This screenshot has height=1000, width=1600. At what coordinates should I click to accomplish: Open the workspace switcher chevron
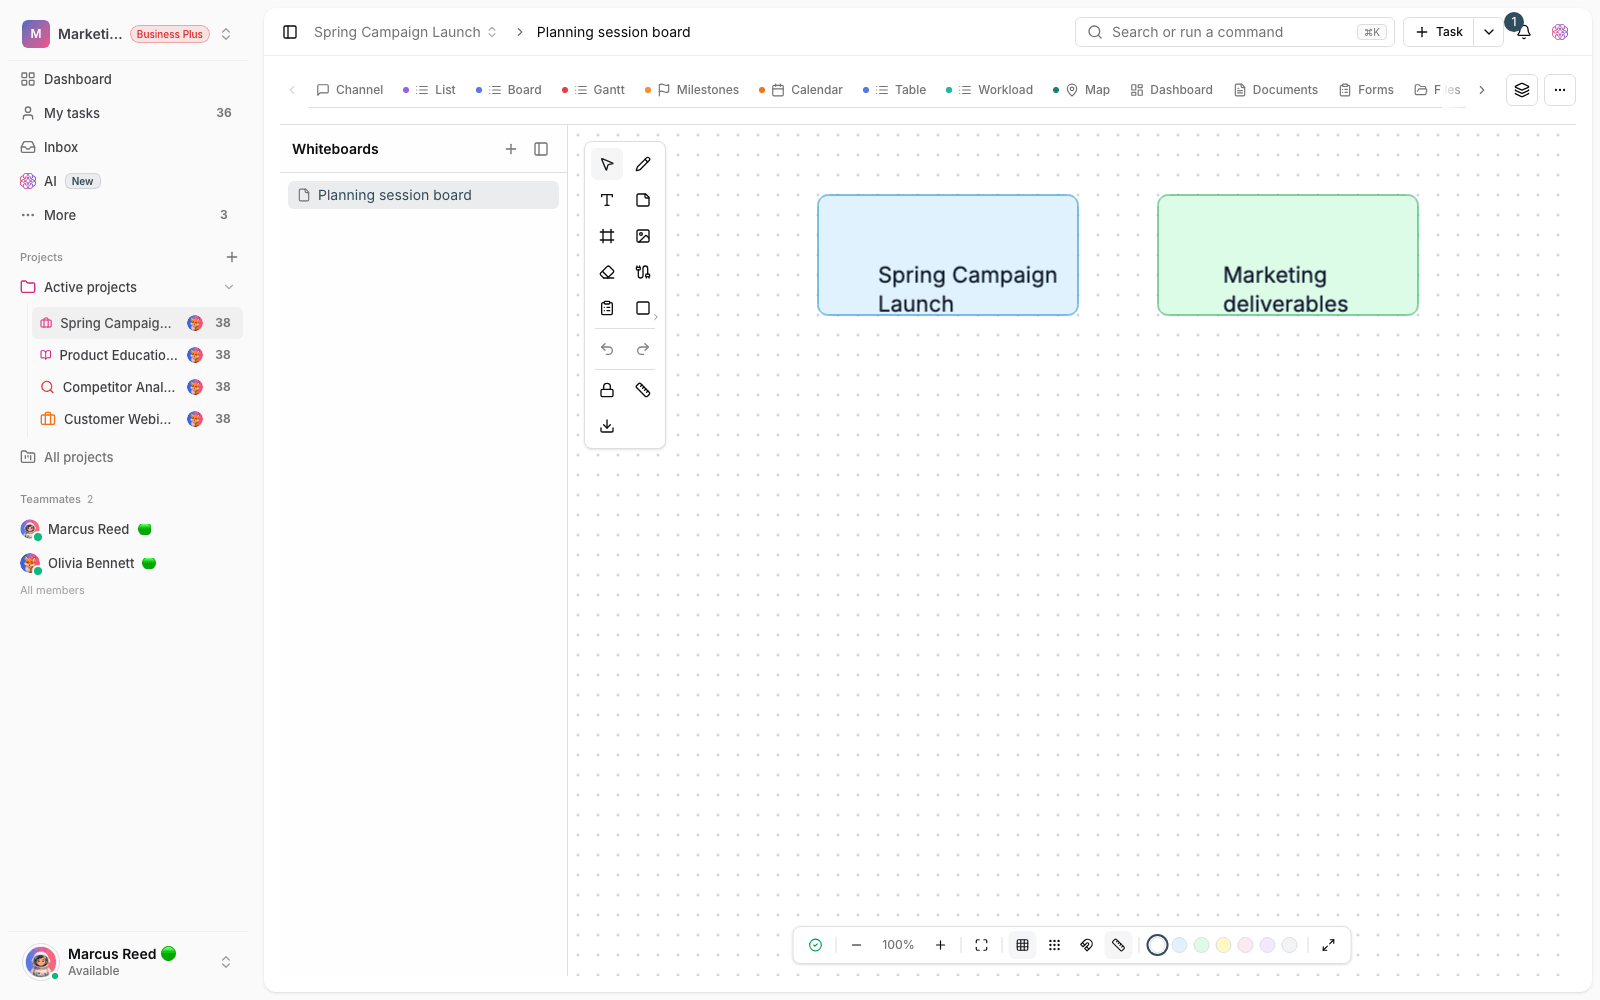click(226, 34)
